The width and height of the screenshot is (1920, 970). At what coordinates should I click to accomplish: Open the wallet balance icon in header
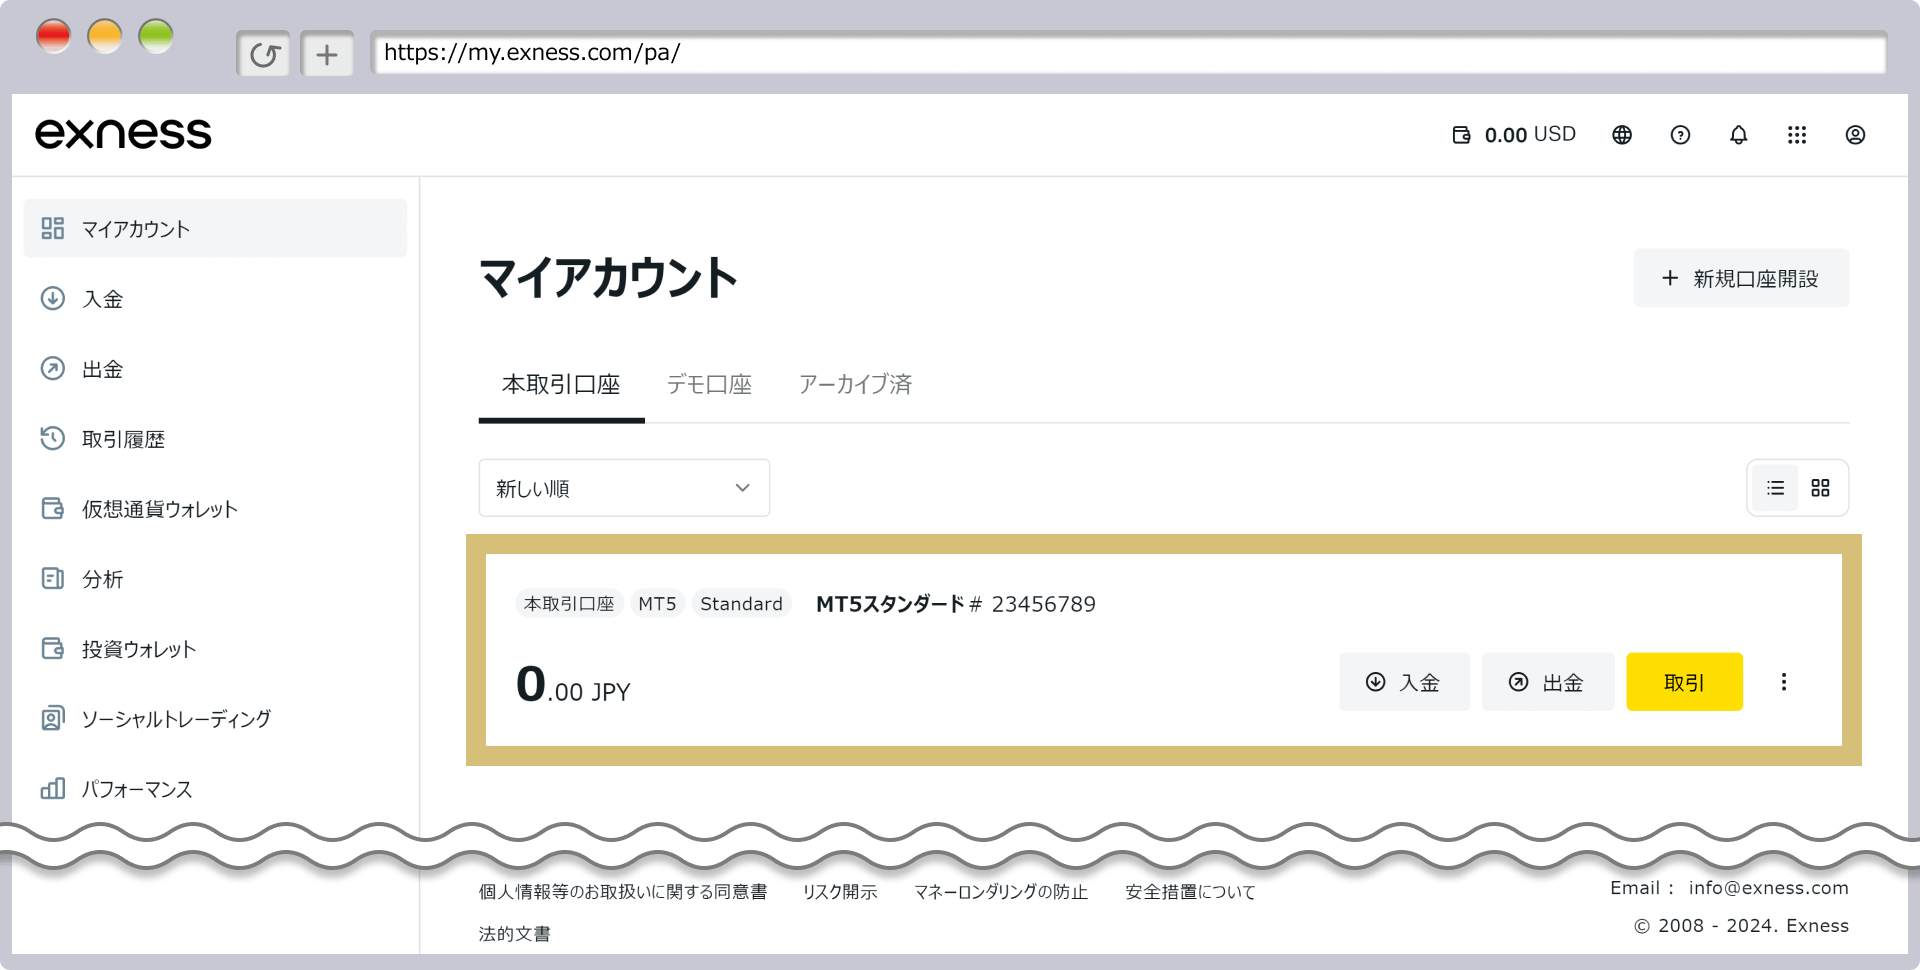pyautogui.click(x=1461, y=135)
